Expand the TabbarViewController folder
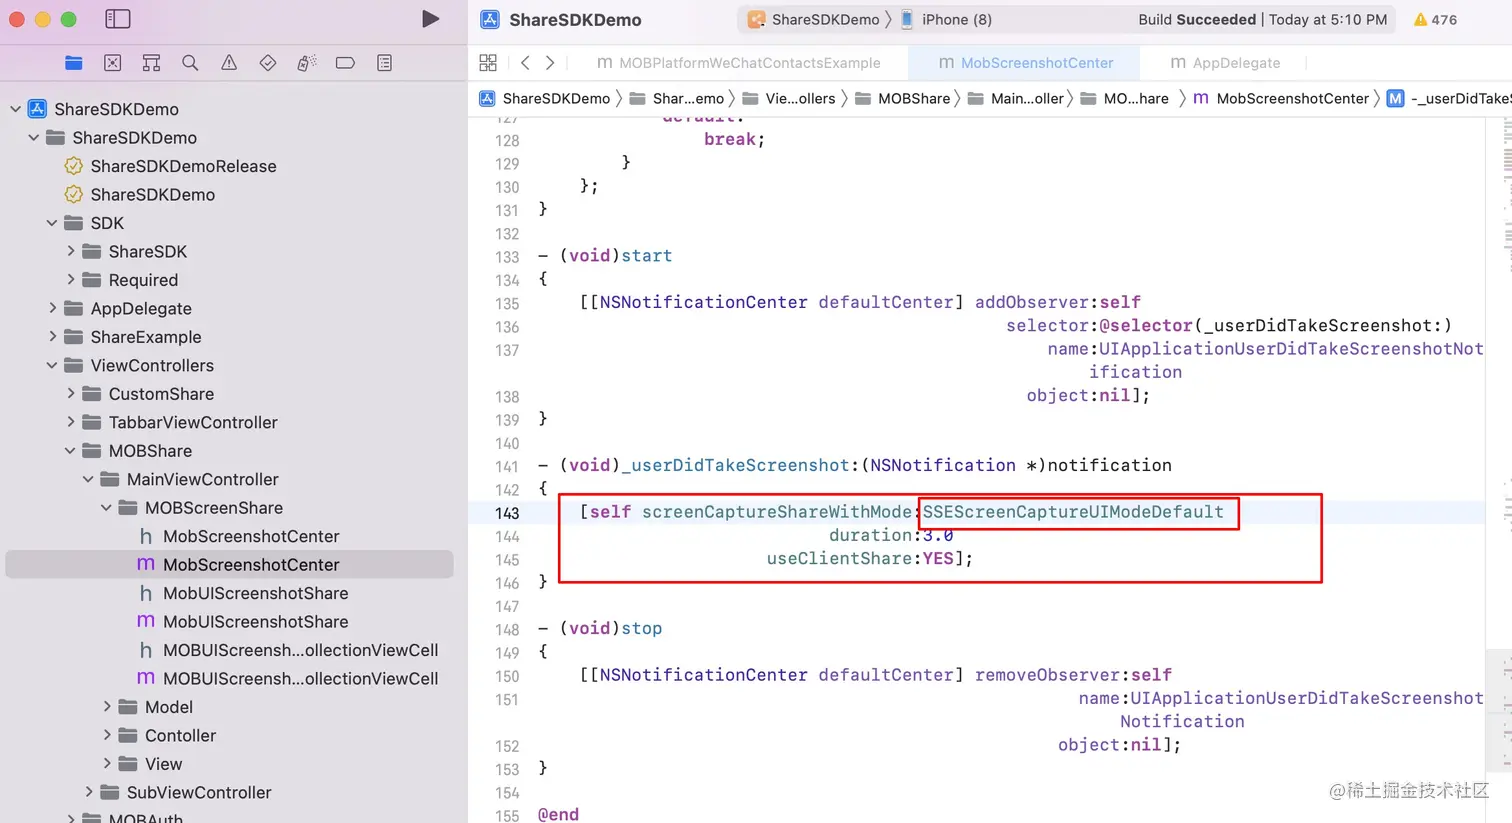The height and width of the screenshot is (823, 1512). [70, 422]
